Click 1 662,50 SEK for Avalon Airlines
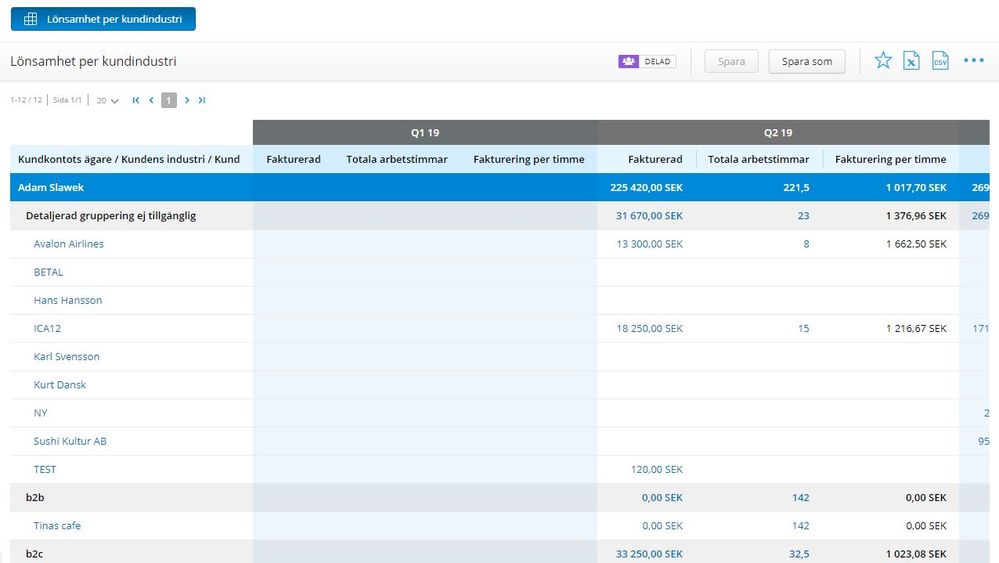This screenshot has width=999, height=563. pos(916,244)
